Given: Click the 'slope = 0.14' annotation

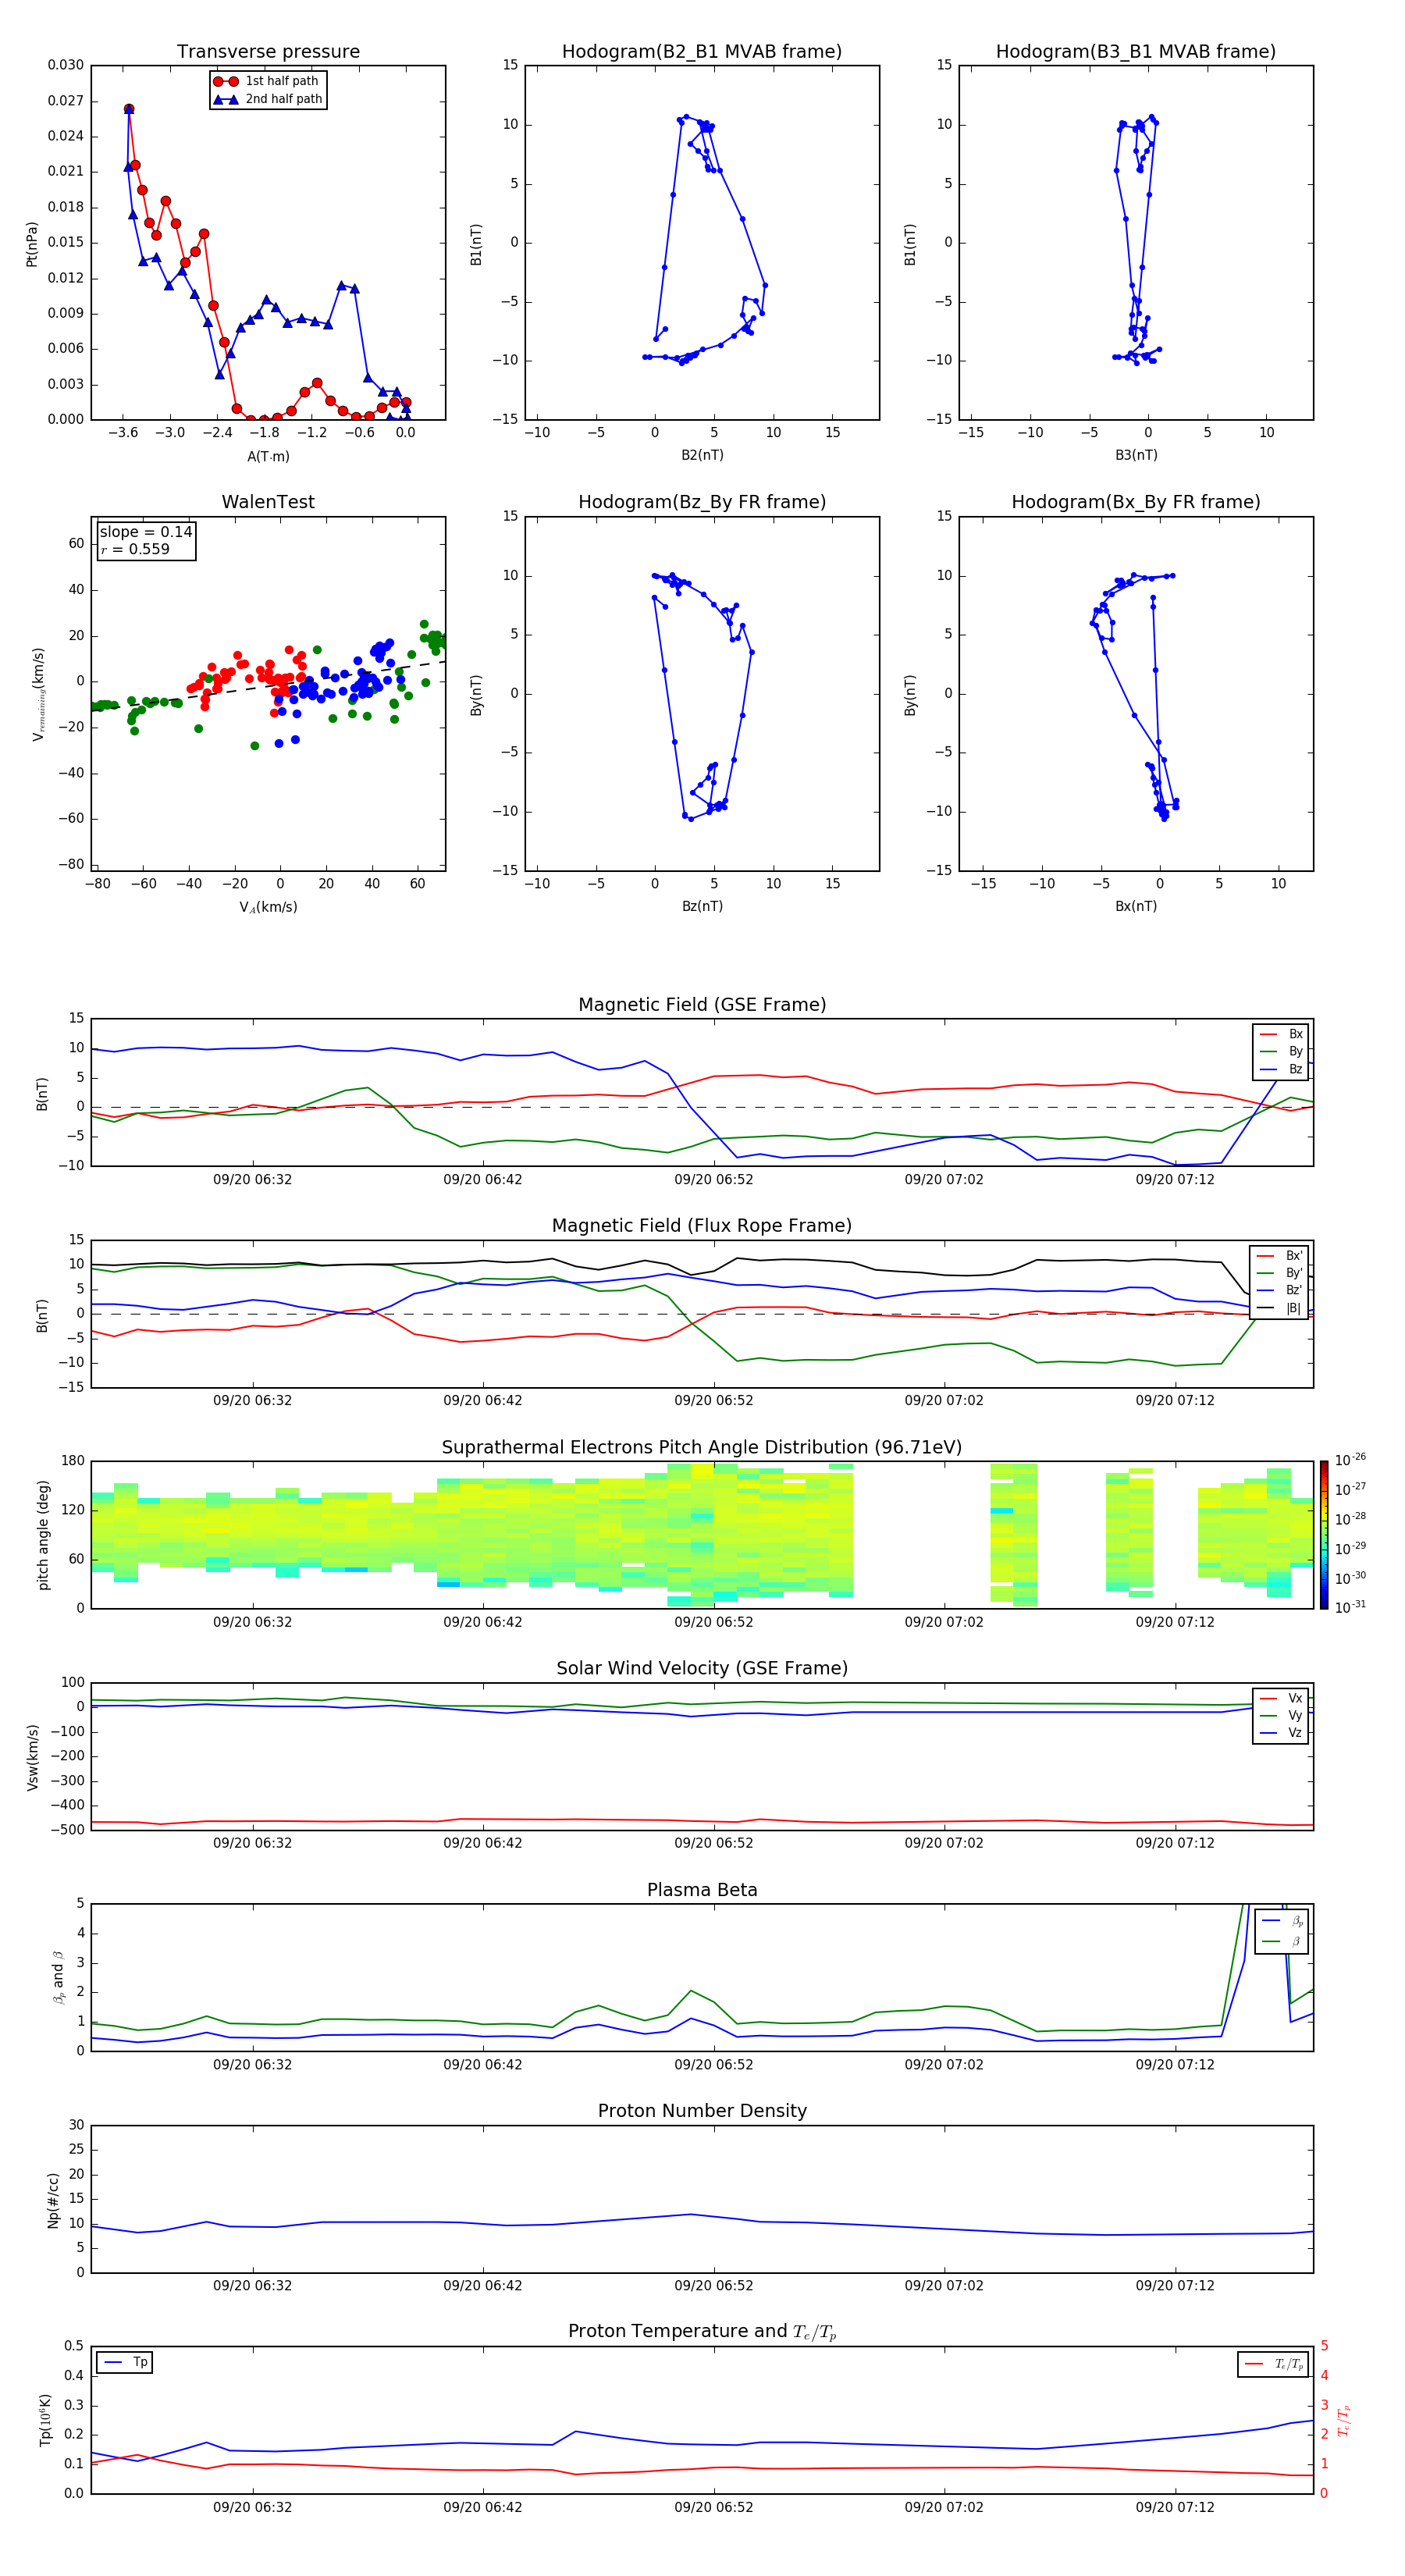Looking at the screenshot, I should (x=146, y=532).
